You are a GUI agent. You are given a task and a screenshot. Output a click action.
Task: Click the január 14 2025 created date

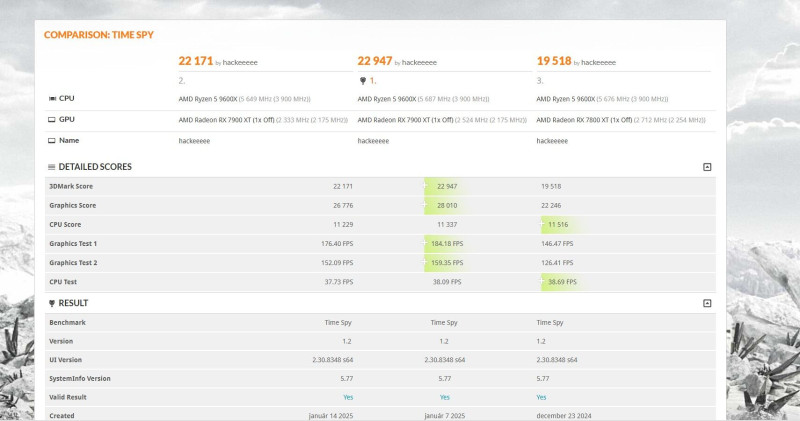(x=331, y=416)
